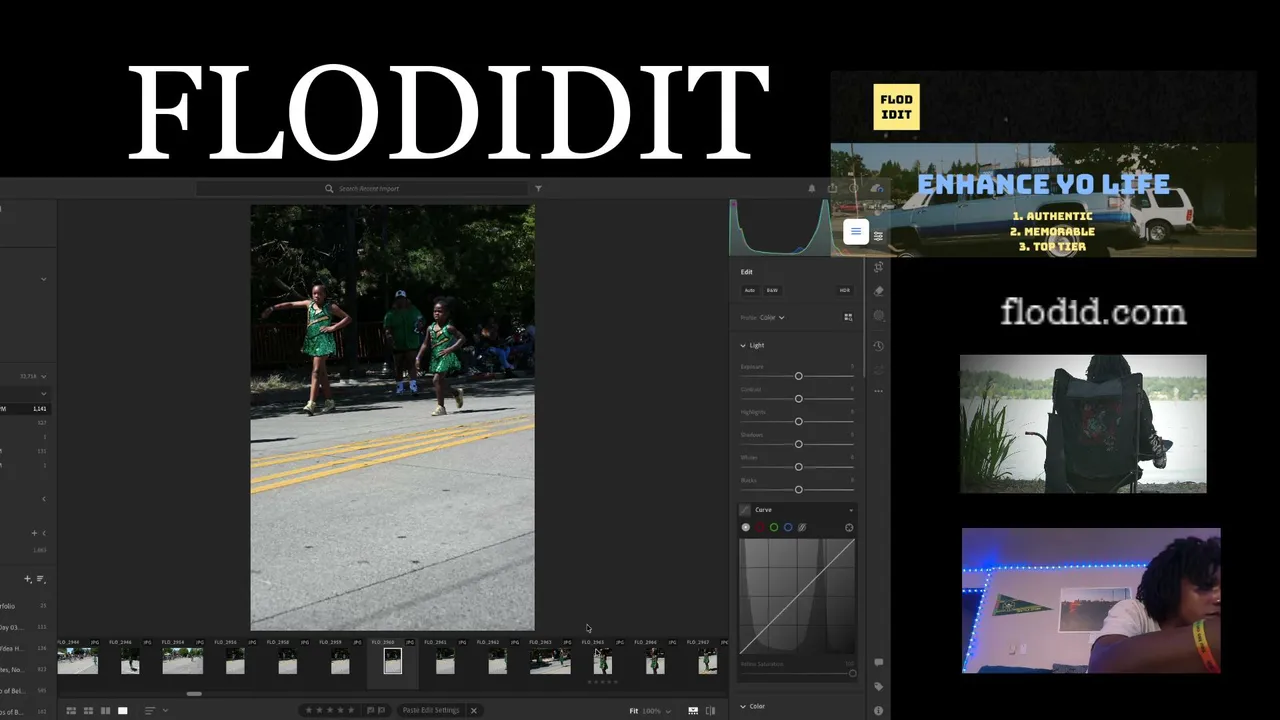Select the parametric curve mode
1280x720 pixels.
(801, 527)
